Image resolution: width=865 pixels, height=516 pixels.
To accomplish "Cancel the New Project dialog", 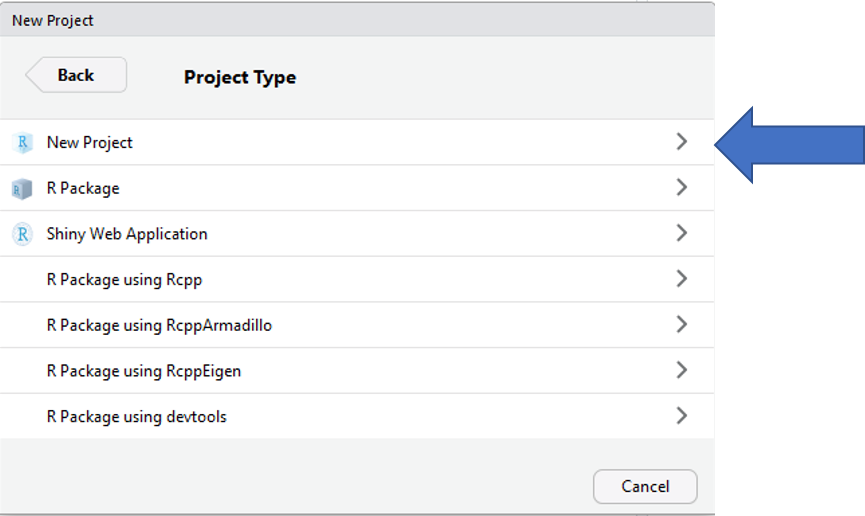I will (645, 486).
